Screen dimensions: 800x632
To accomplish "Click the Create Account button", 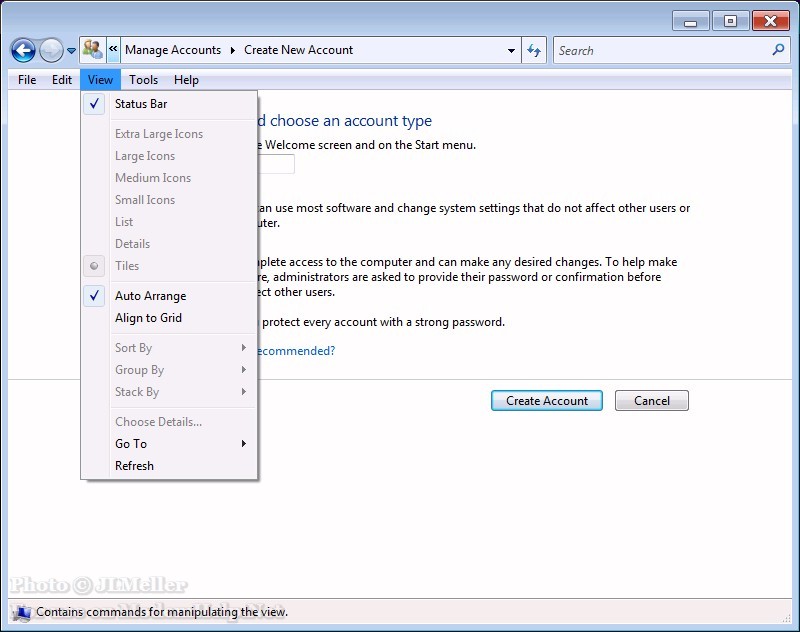I will [547, 401].
